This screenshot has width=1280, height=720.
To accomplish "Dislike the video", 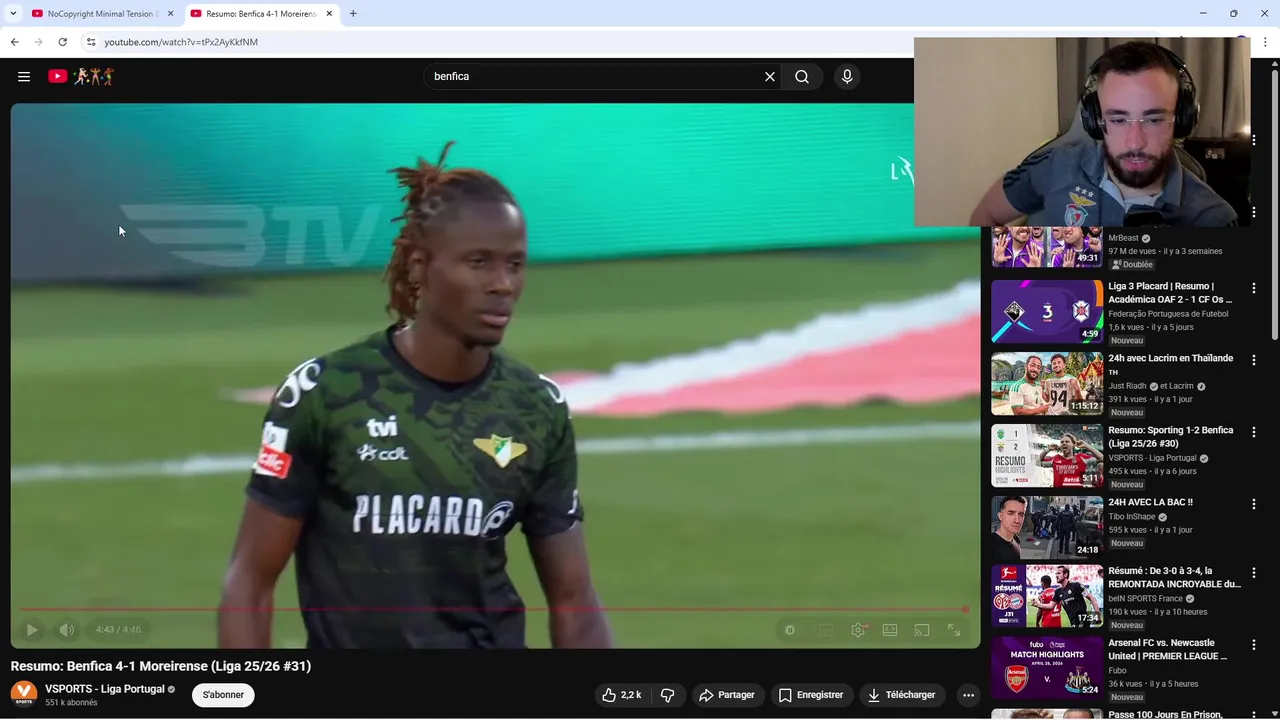I will (x=668, y=695).
